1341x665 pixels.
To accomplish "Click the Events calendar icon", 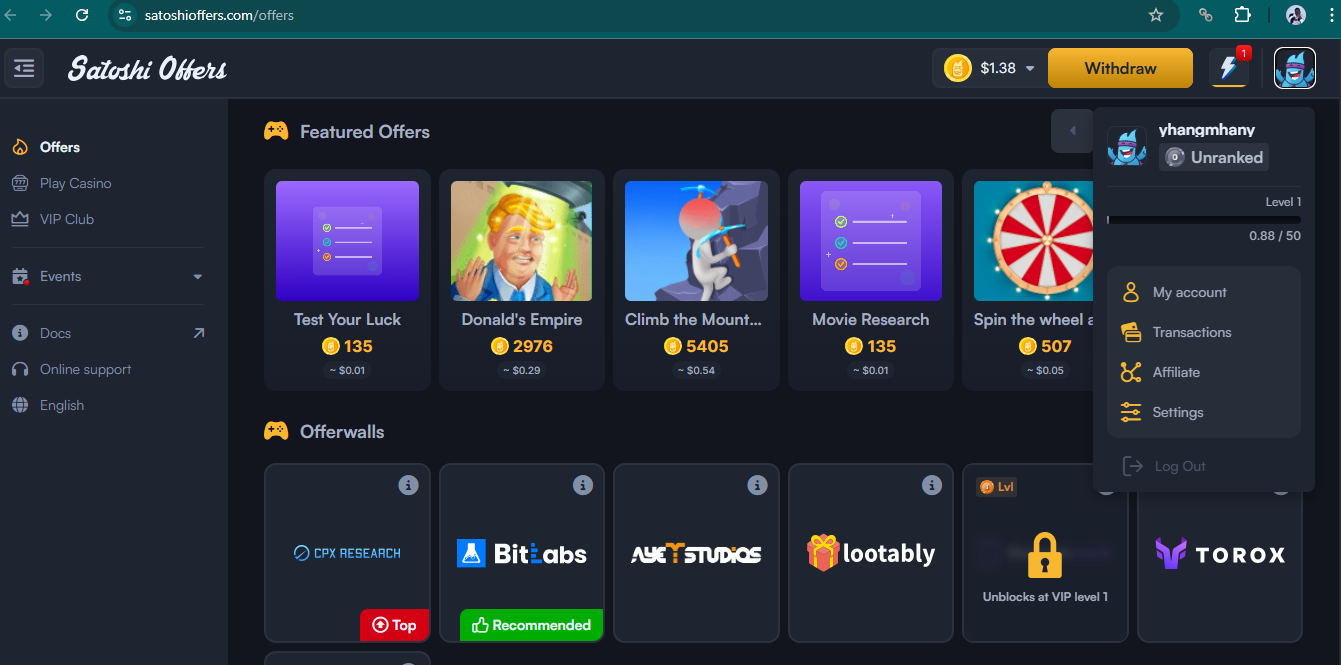I will click(19, 277).
